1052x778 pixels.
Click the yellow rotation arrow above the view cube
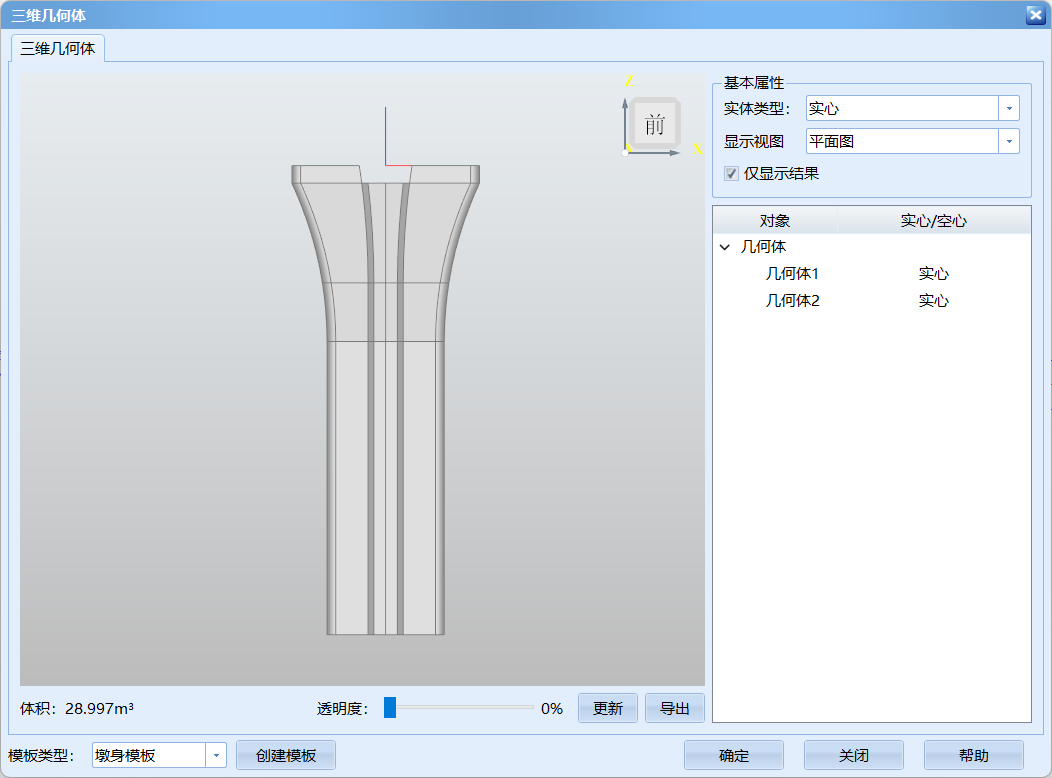click(x=629, y=82)
